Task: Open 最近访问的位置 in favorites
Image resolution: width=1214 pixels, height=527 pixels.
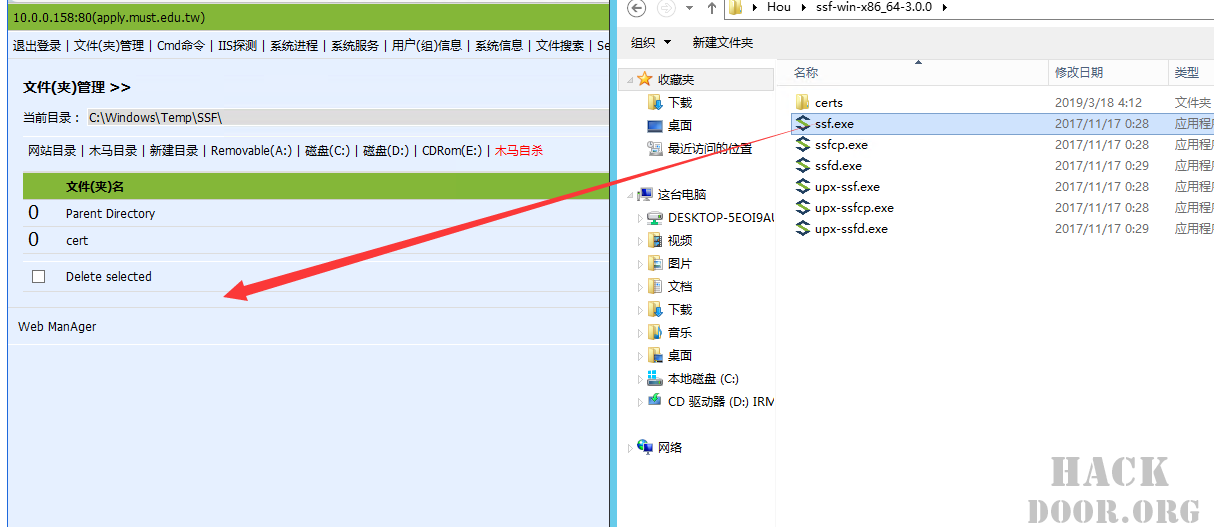Action: (x=710, y=149)
